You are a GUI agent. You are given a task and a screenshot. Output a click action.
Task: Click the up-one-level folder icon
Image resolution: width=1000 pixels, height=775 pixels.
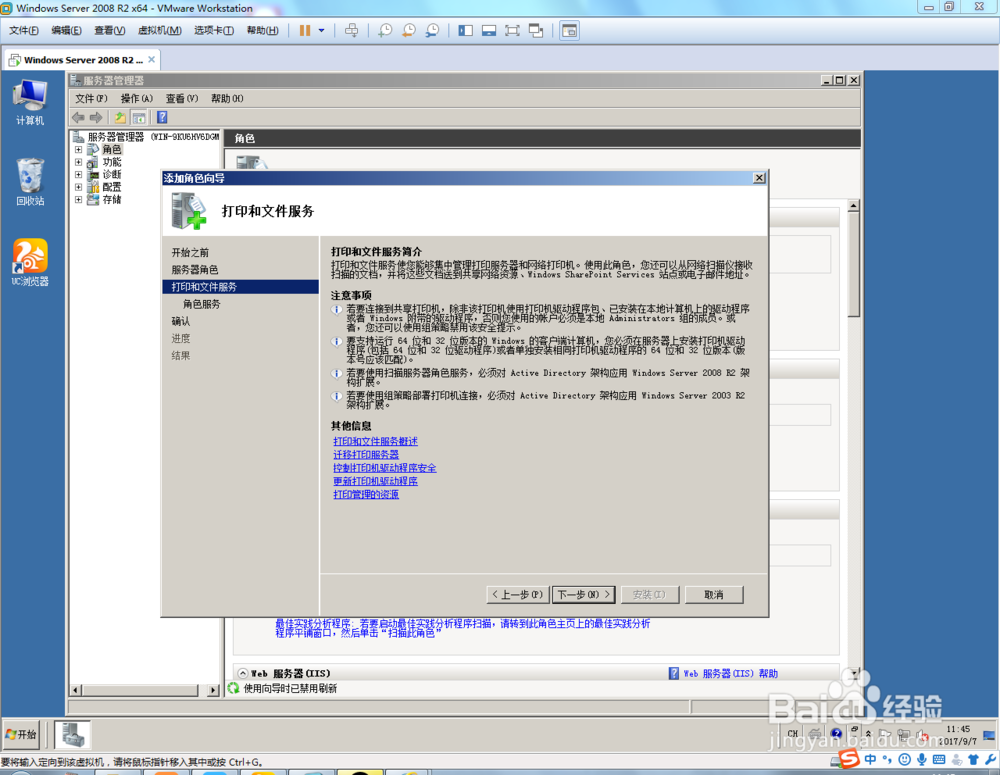[x=120, y=117]
